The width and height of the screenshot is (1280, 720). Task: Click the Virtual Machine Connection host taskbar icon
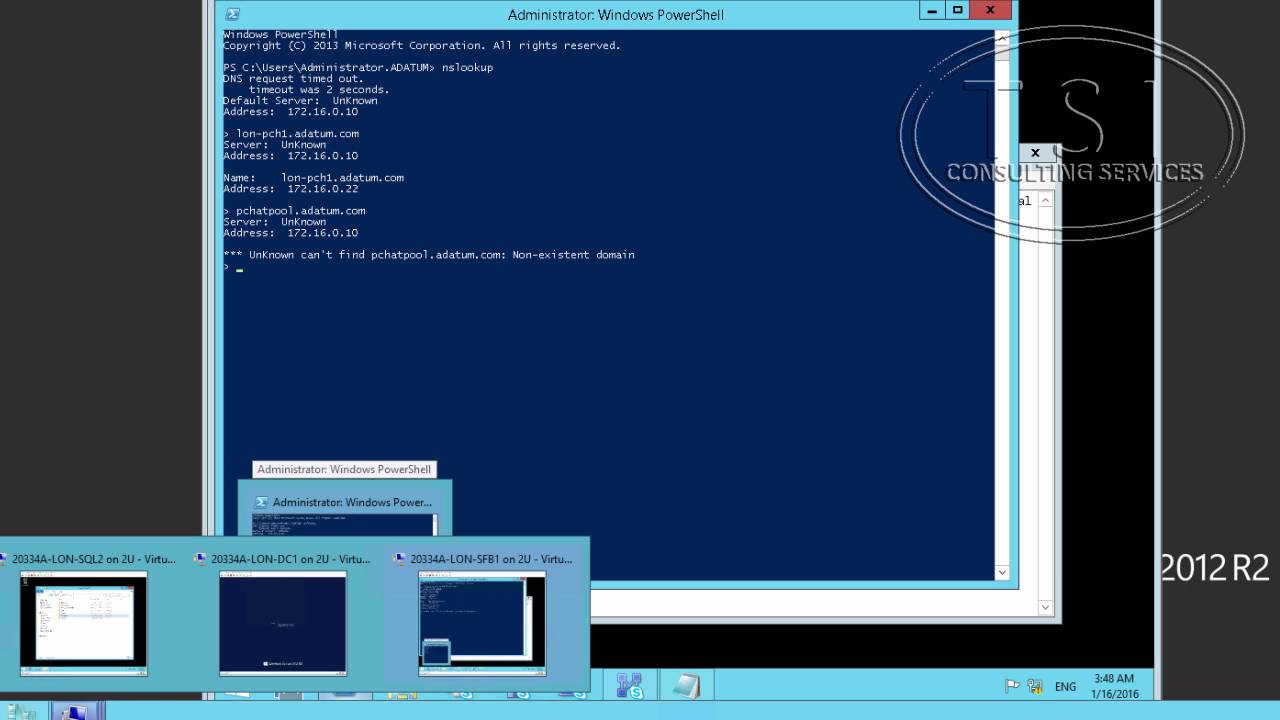tap(74, 712)
